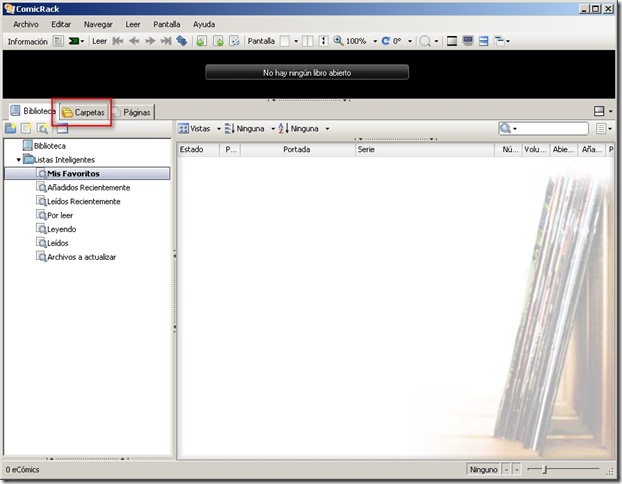Switch to the Páginas tab
The image size is (622, 484).
[133, 112]
